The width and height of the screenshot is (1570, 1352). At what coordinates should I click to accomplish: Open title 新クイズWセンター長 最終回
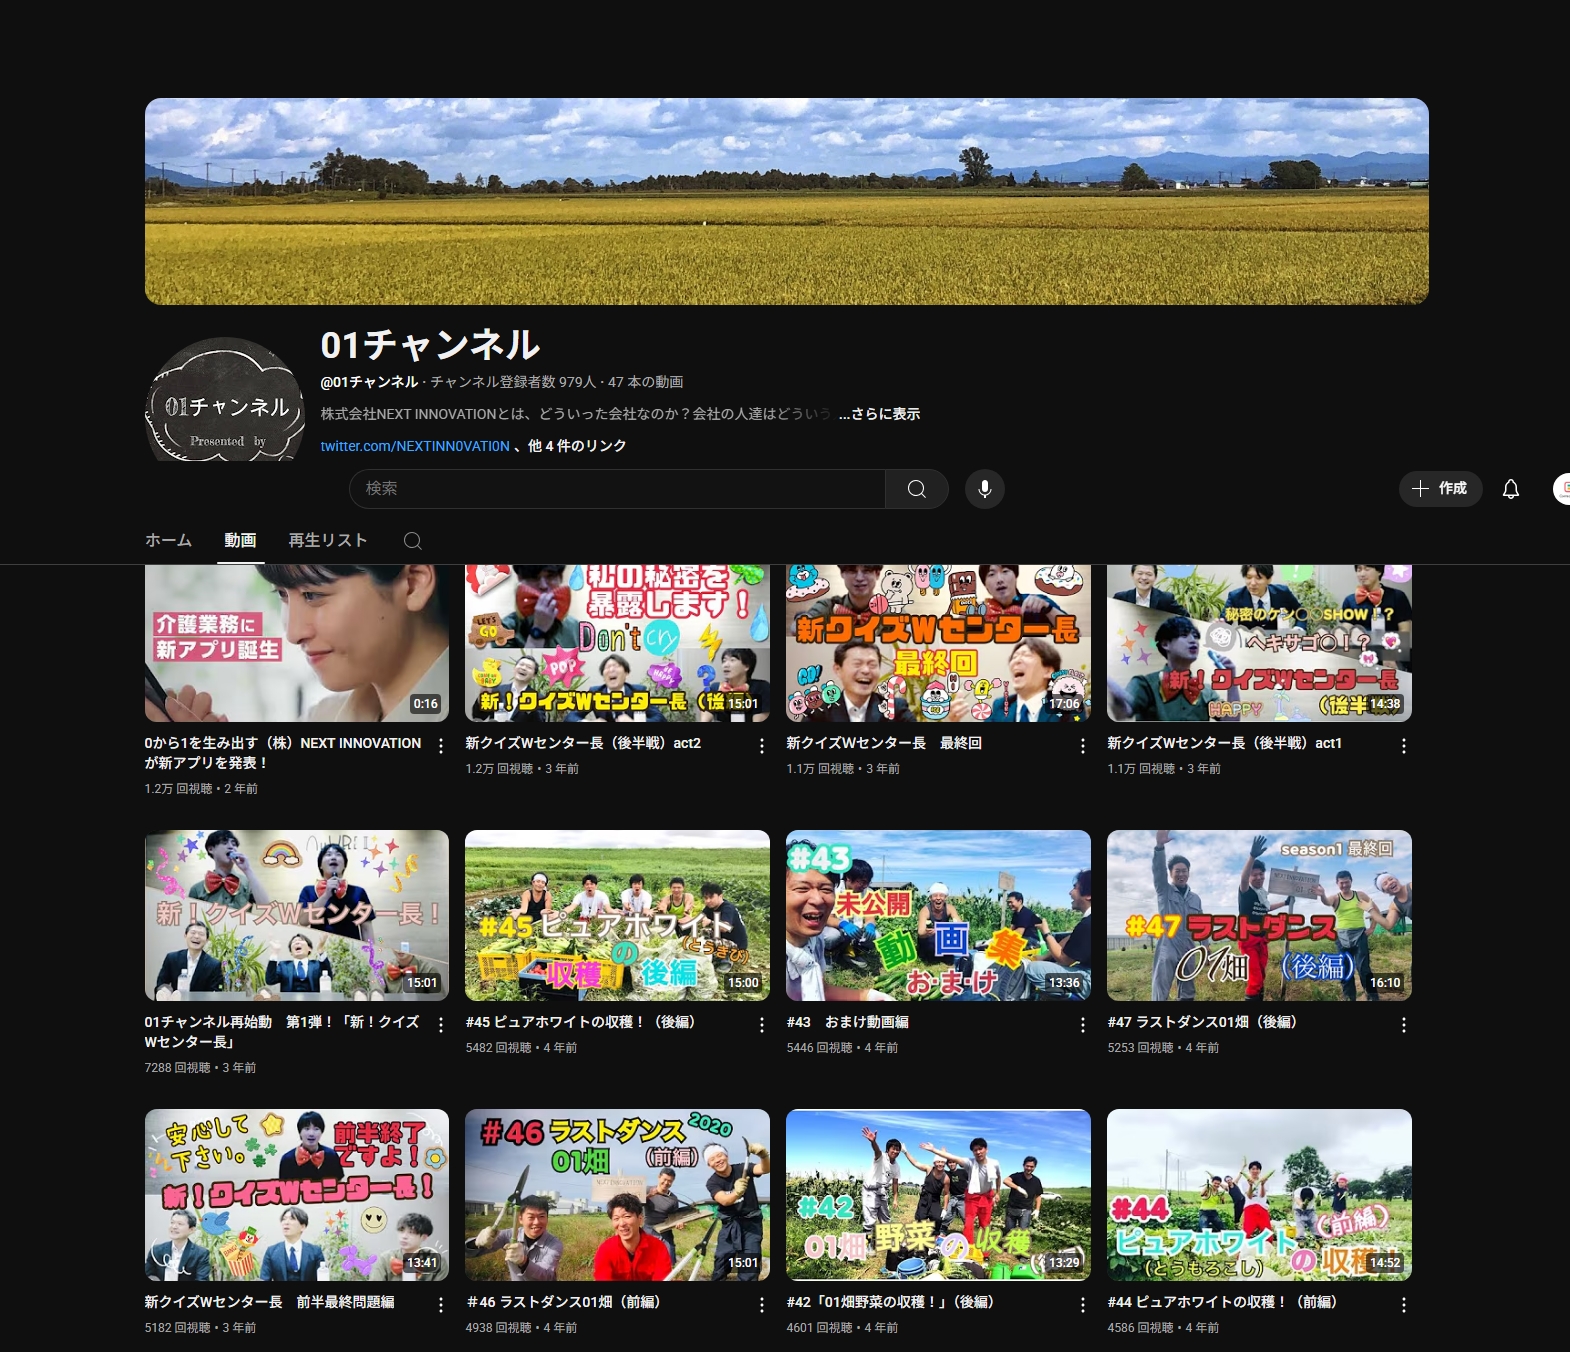(884, 743)
